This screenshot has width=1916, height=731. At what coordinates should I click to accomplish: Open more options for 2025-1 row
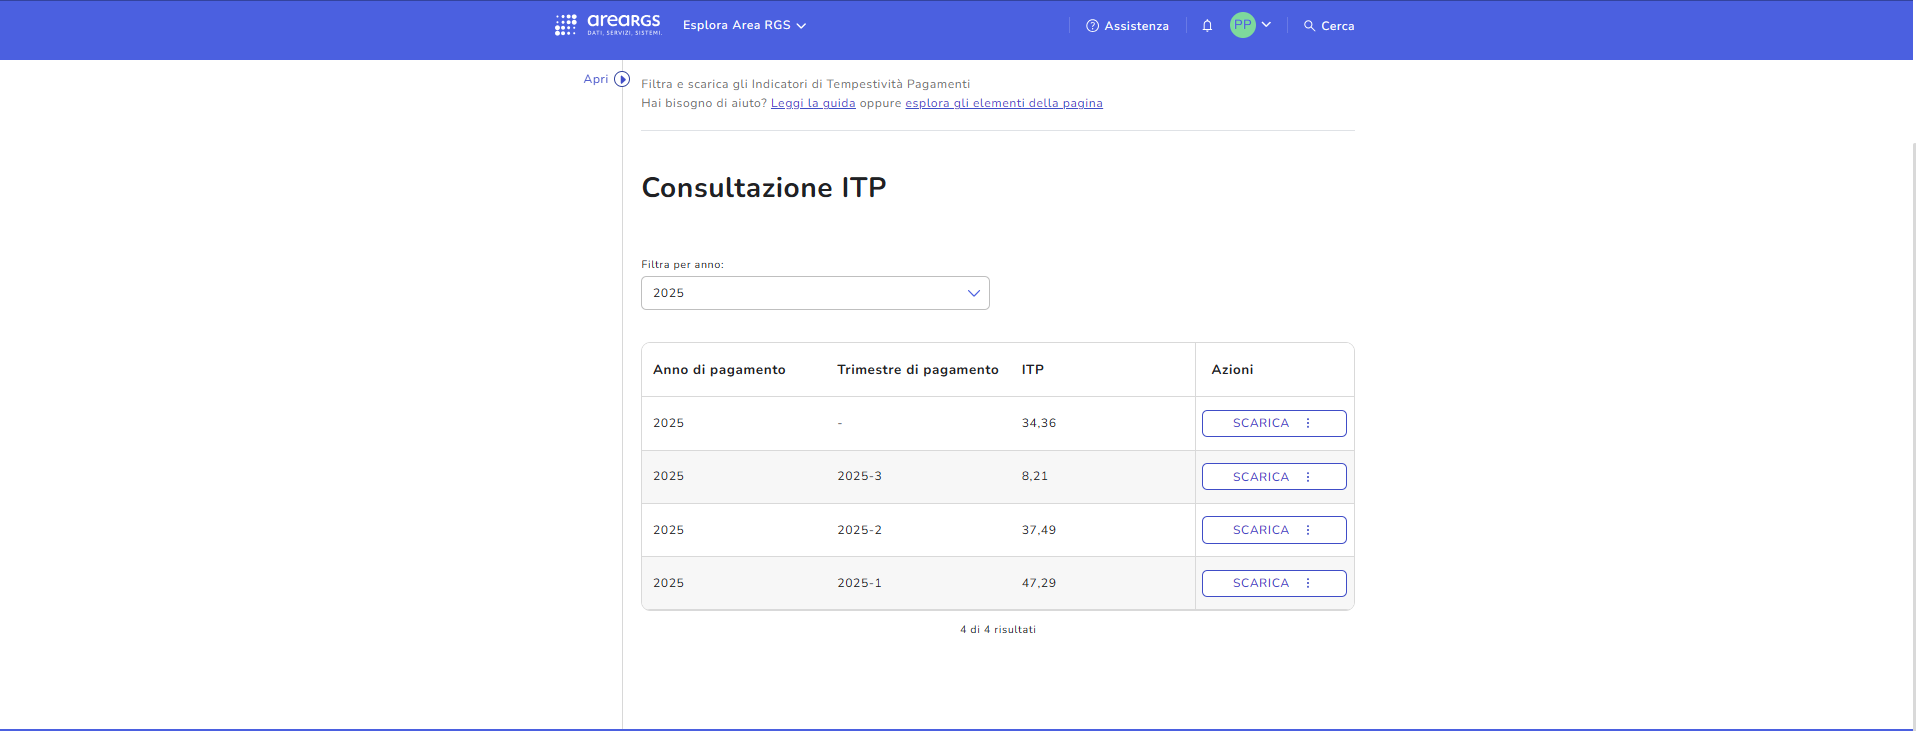[x=1308, y=583]
